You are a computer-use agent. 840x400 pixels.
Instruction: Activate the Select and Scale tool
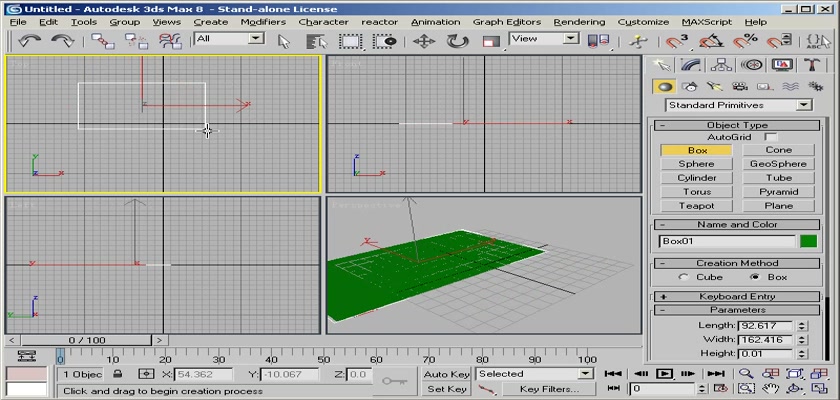tap(490, 42)
